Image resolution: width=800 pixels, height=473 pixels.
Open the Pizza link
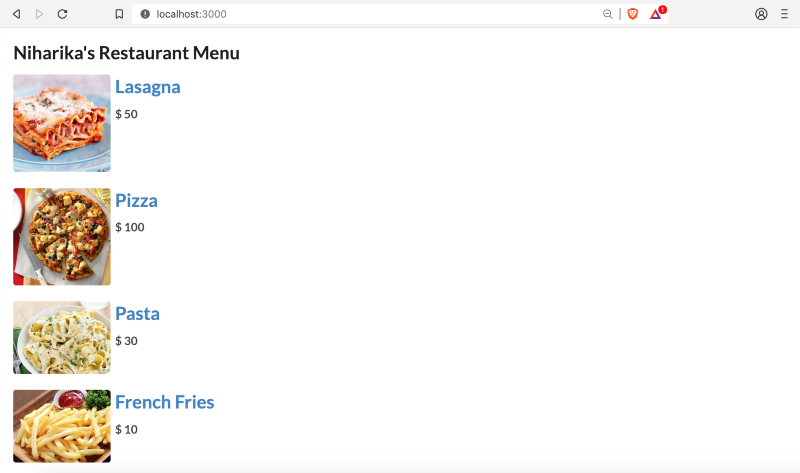click(x=136, y=201)
